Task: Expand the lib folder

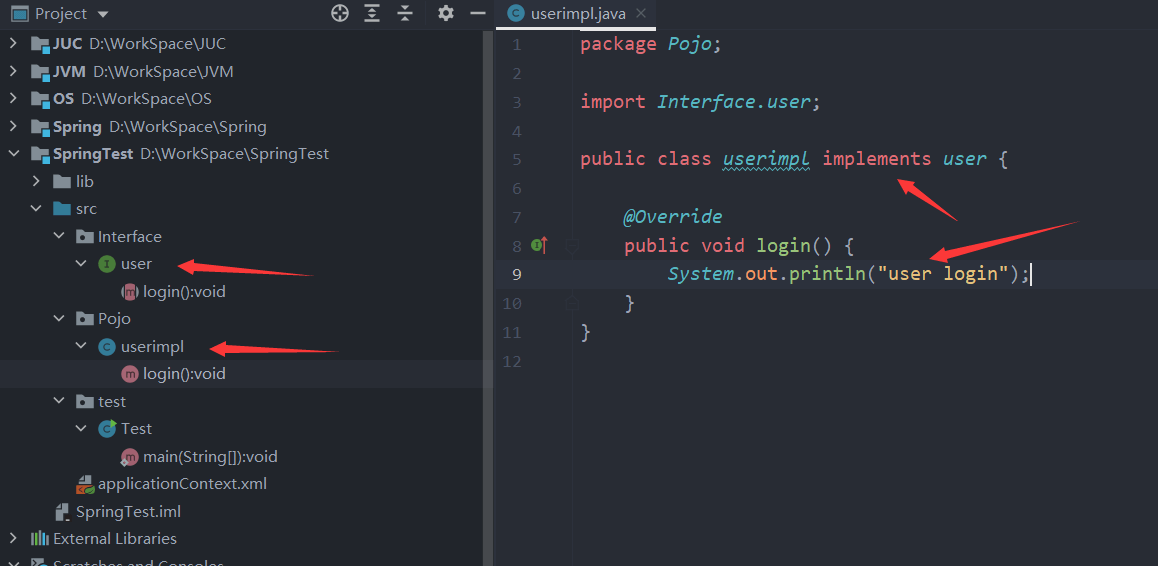Action: pyautogui.click(x=35, y=181)
